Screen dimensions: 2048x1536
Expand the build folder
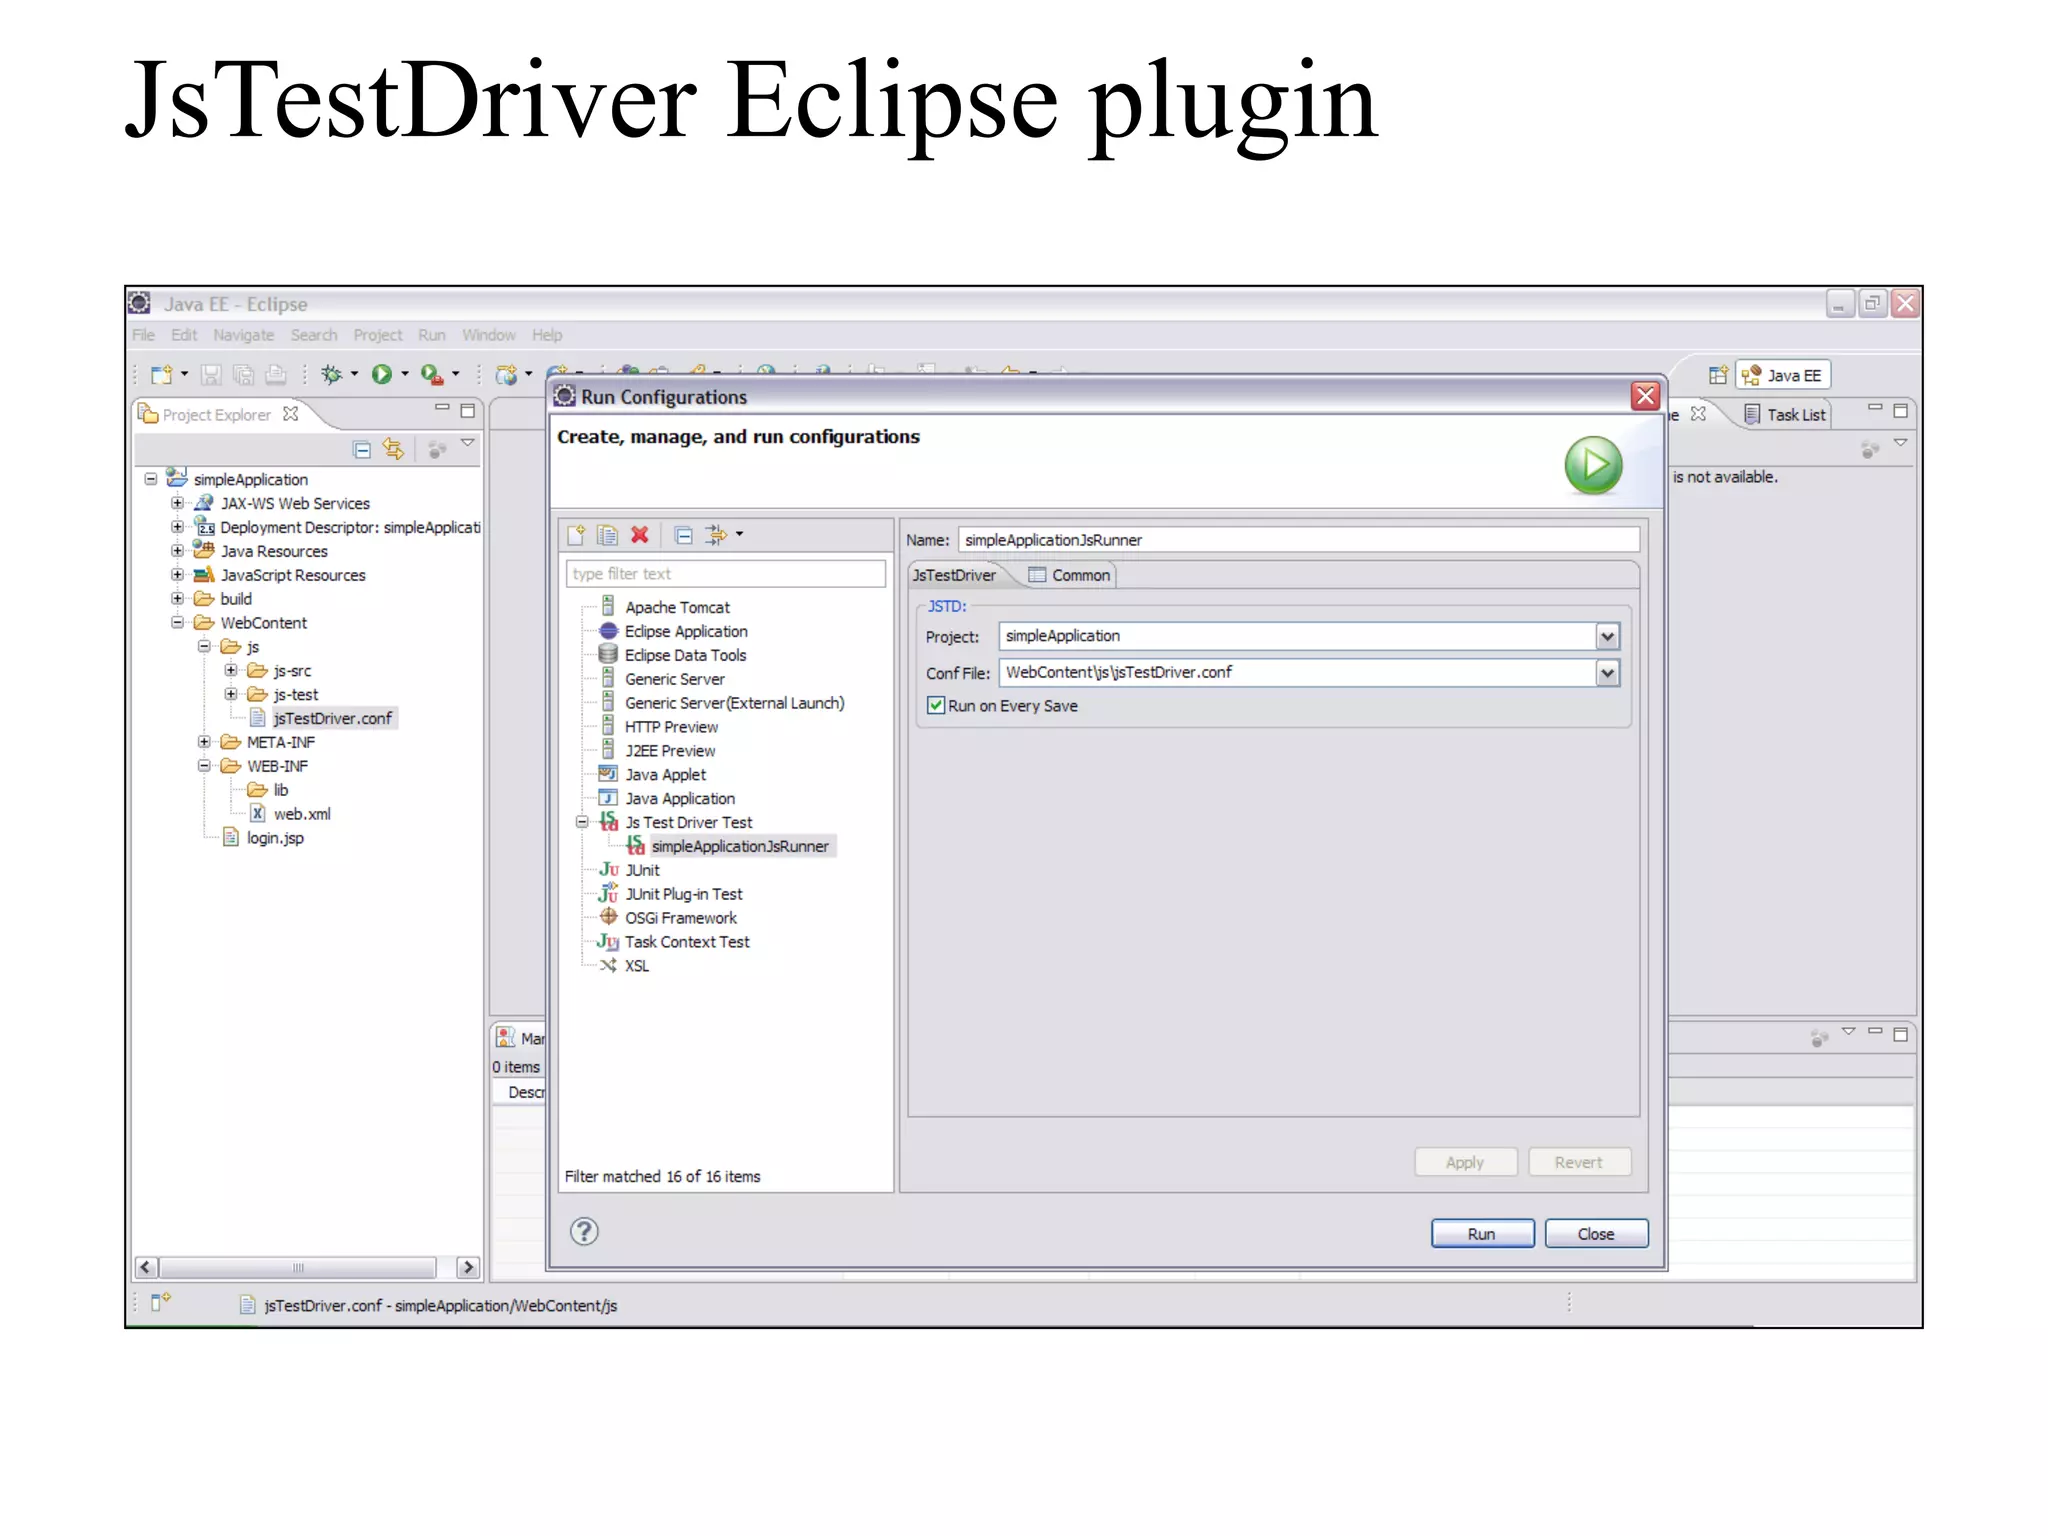pyautogui.click(x=177, y=598)
